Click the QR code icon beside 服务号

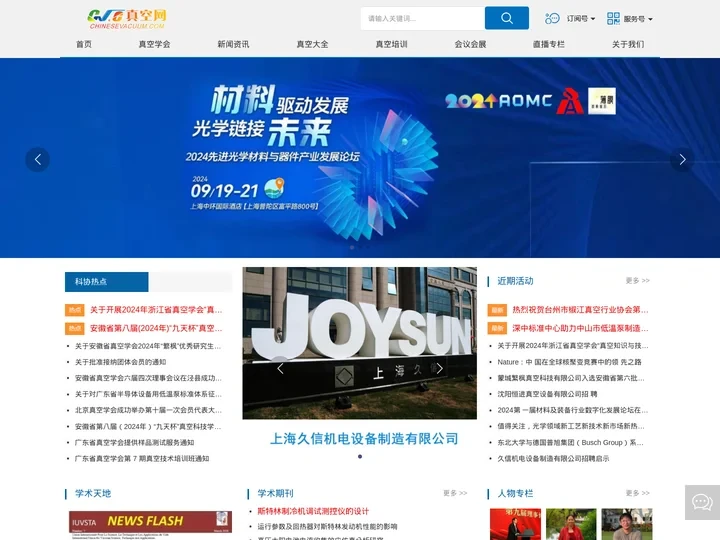pyautogui.click(x=613, y=18)
